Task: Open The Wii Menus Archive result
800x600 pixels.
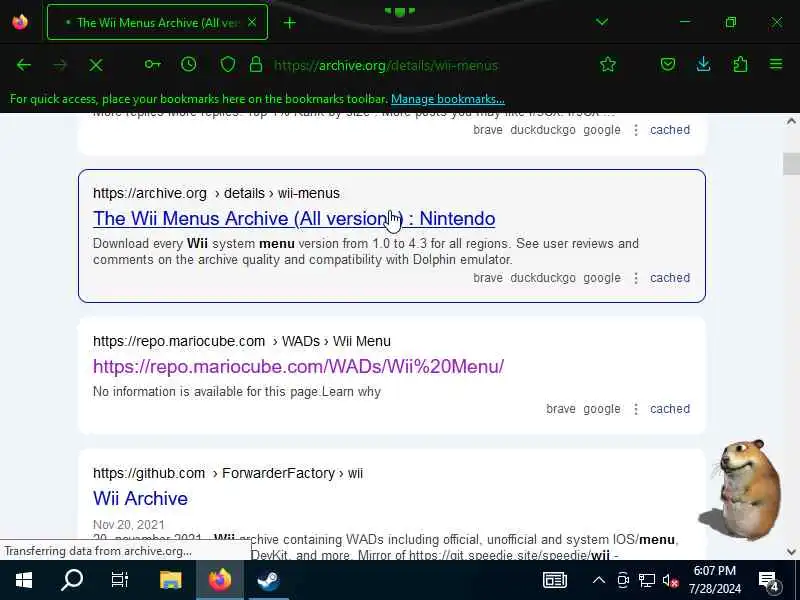Action: pyautogui.click(x=294, y=218)
